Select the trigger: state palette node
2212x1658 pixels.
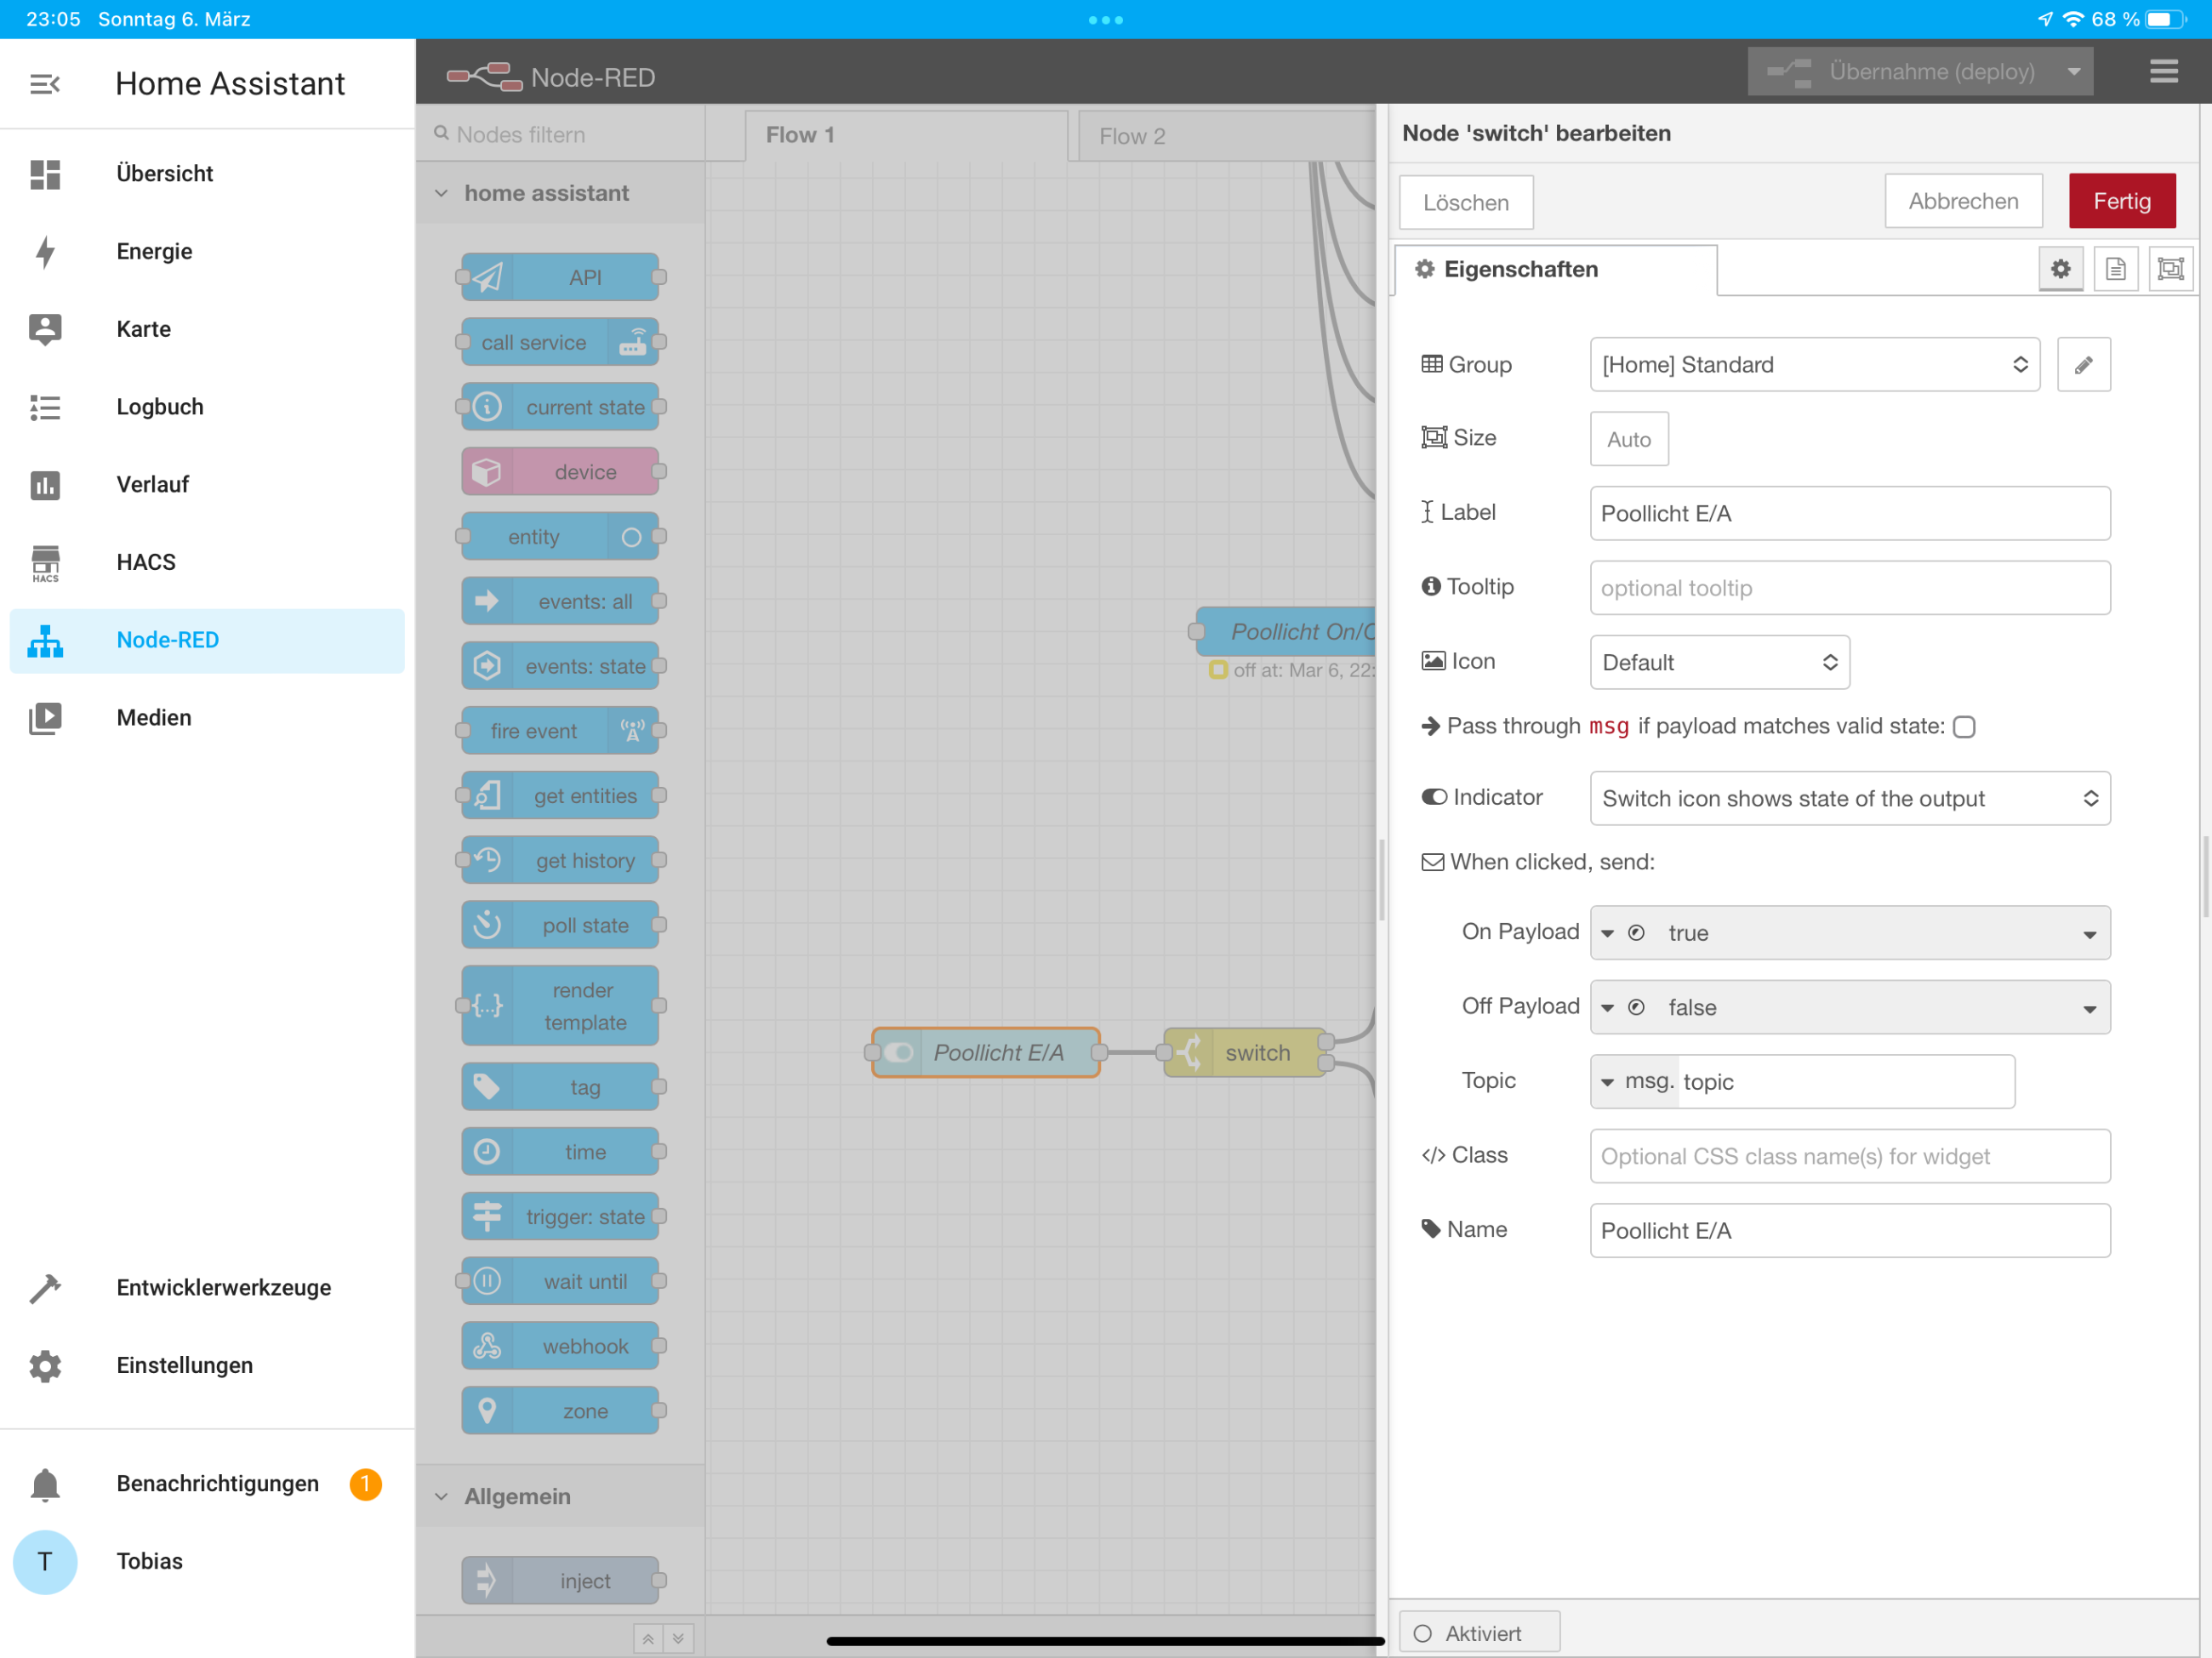tap(560, 1217)
